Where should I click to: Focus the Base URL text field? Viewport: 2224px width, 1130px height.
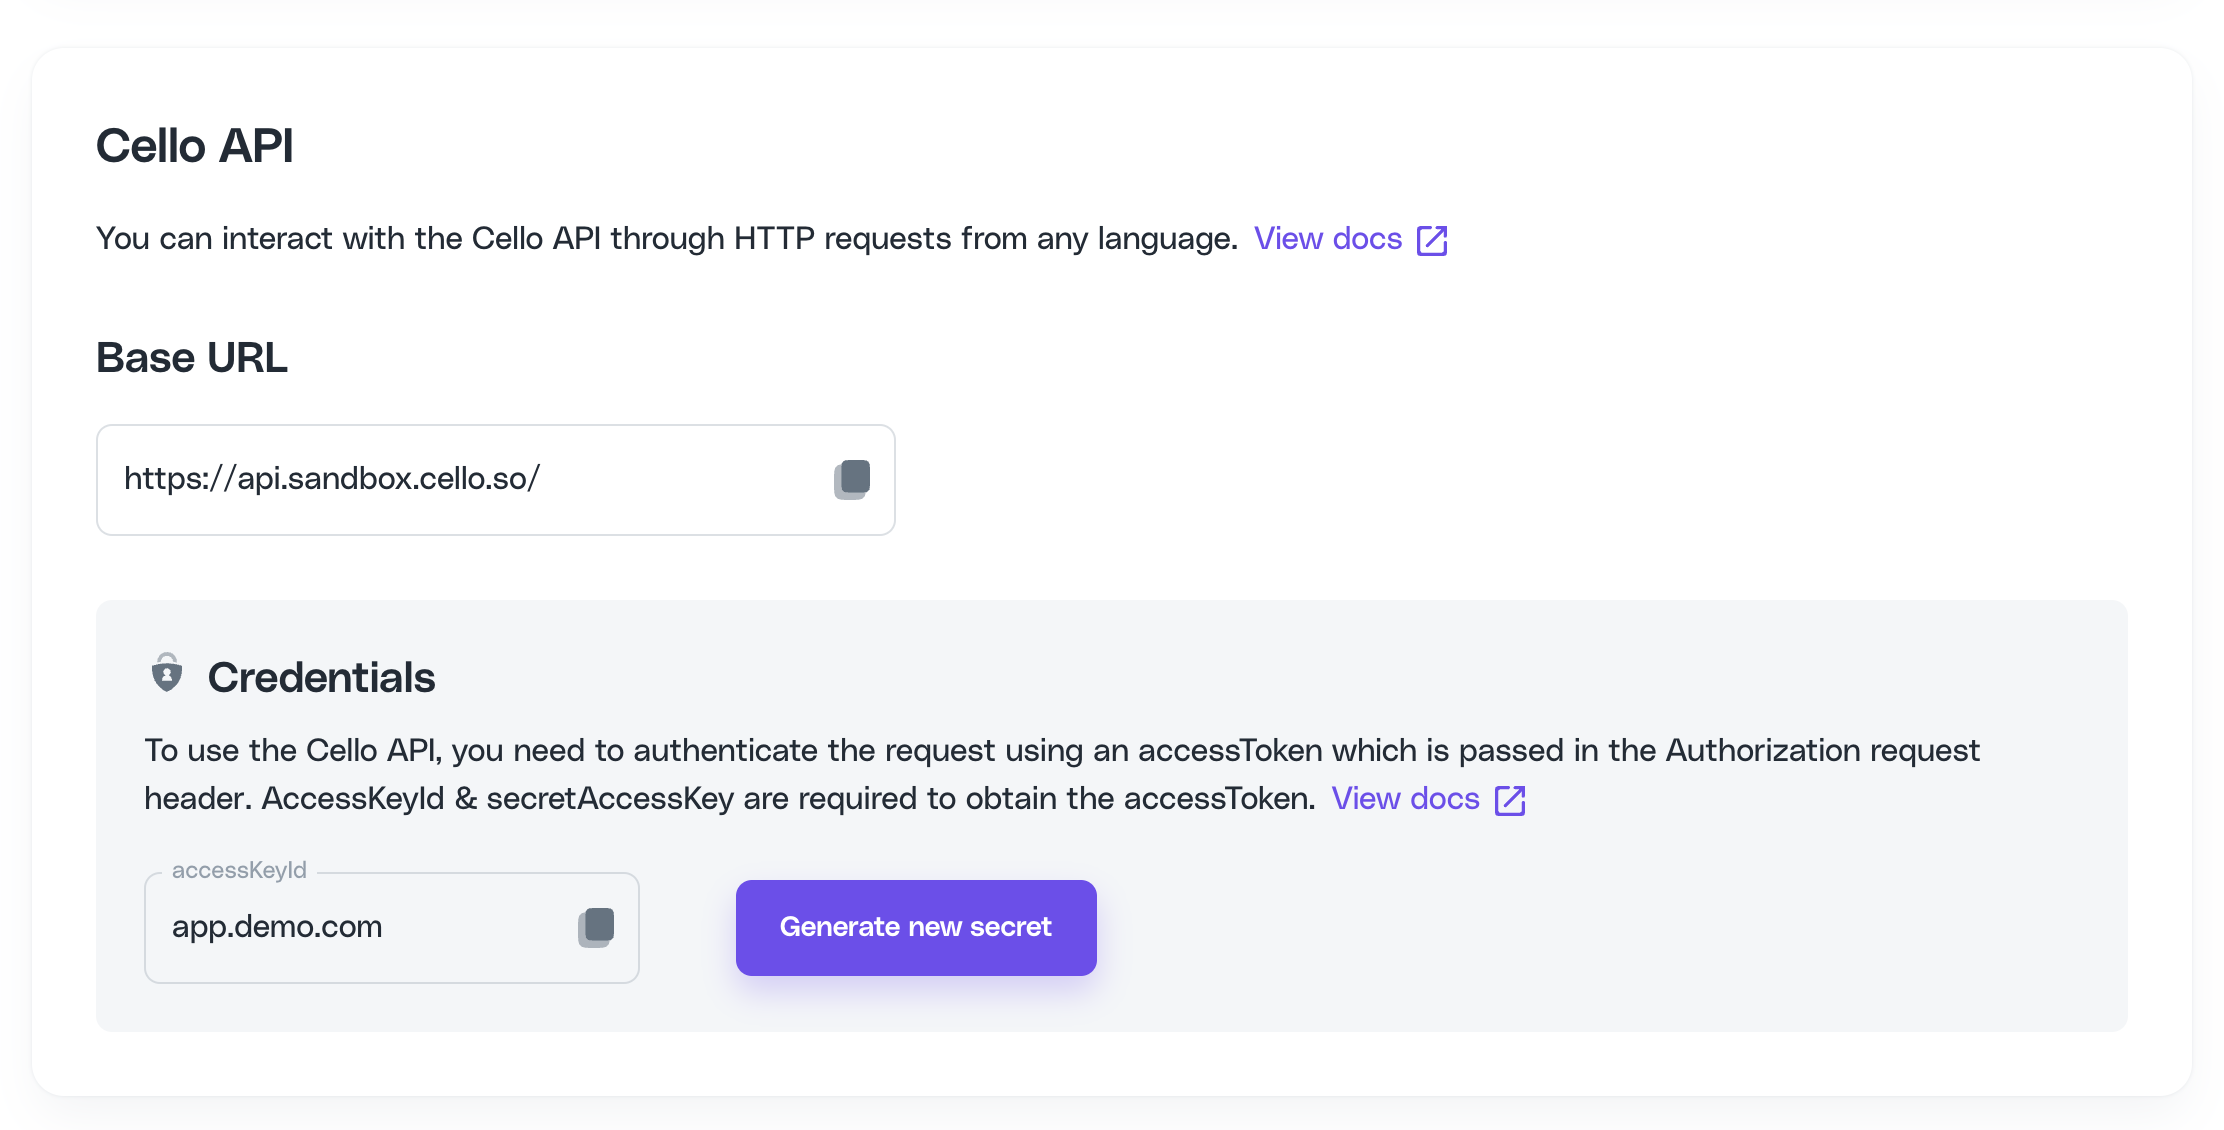coord(496,480)
